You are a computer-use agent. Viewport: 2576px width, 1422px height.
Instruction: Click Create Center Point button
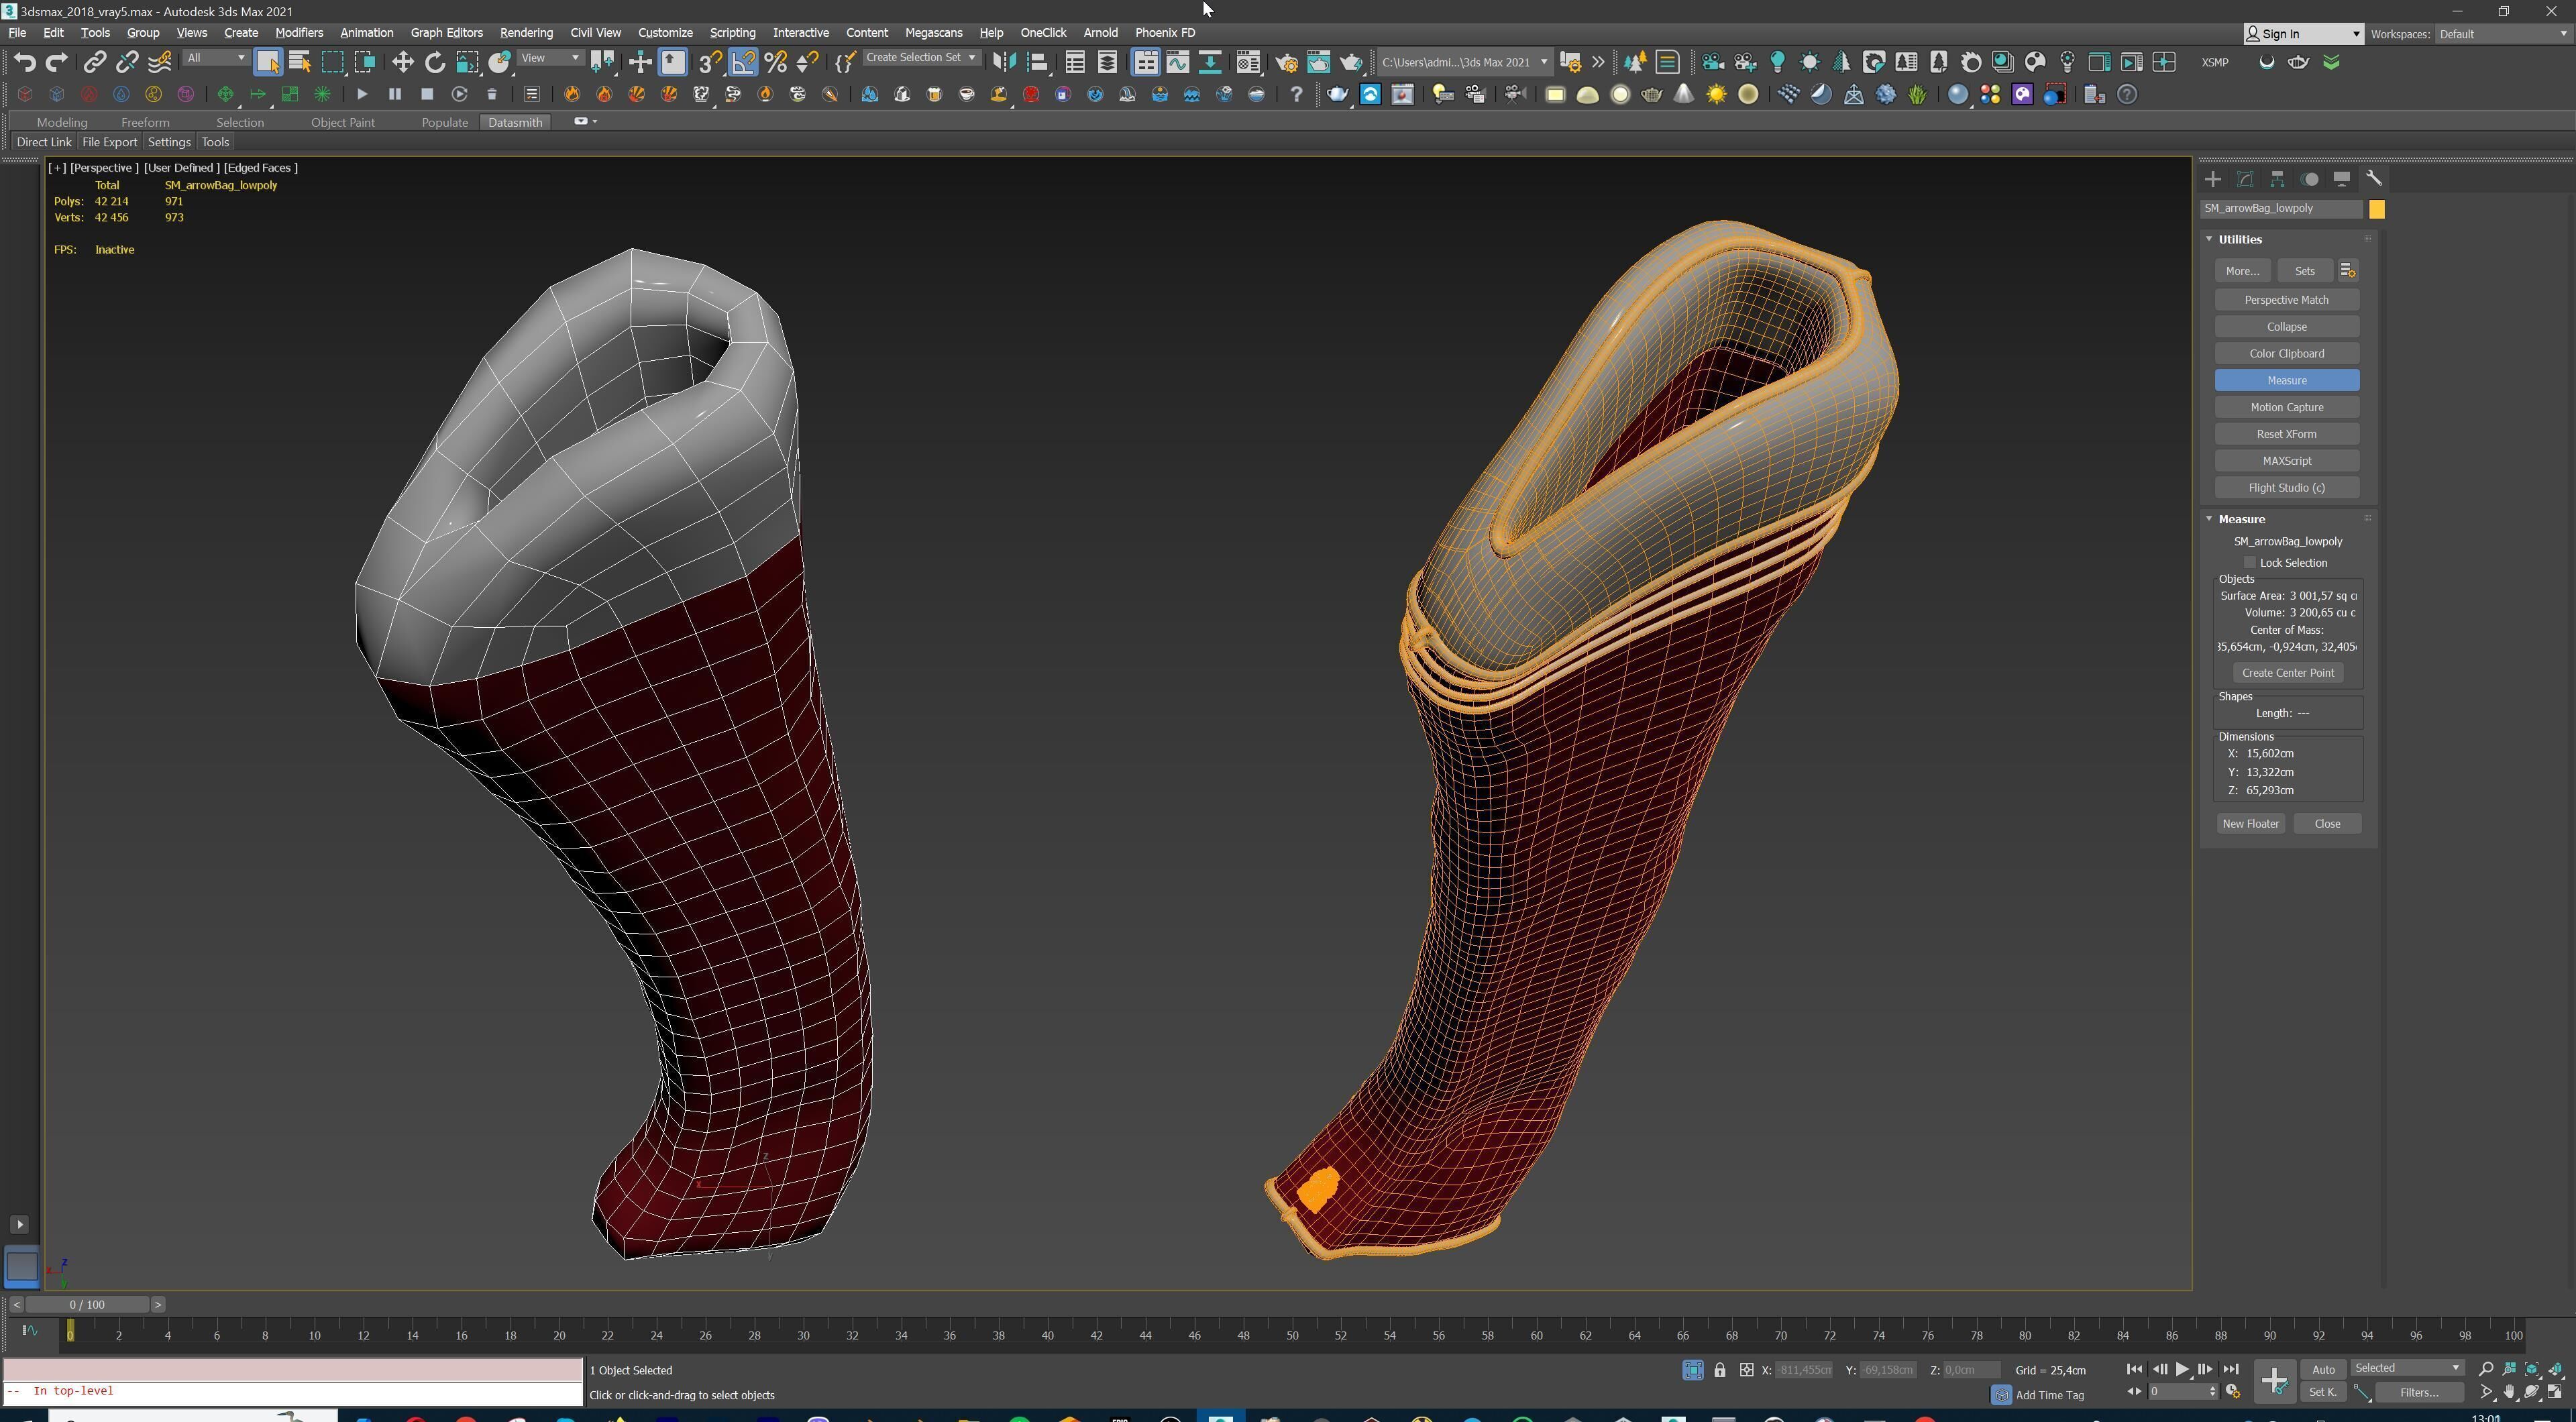coord(2287,673)
